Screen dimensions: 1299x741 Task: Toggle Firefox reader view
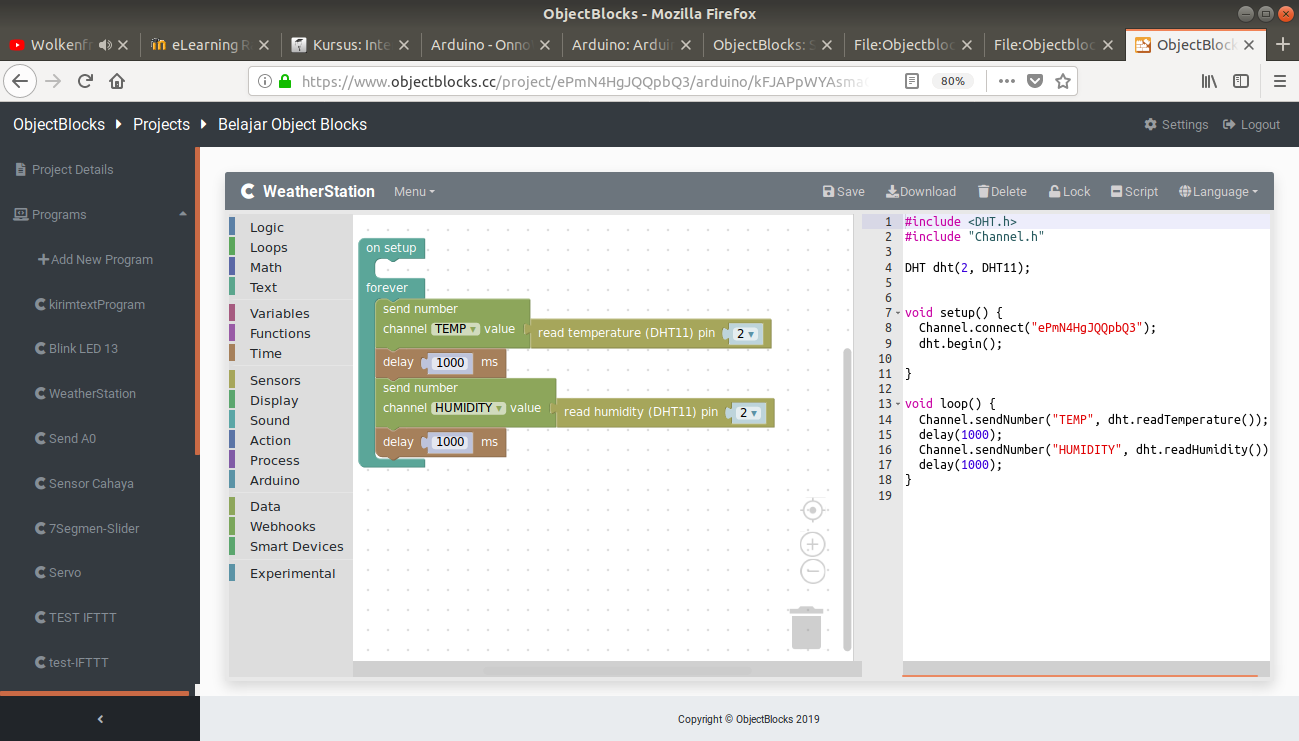pyautogui.click(x=912, y=81)
